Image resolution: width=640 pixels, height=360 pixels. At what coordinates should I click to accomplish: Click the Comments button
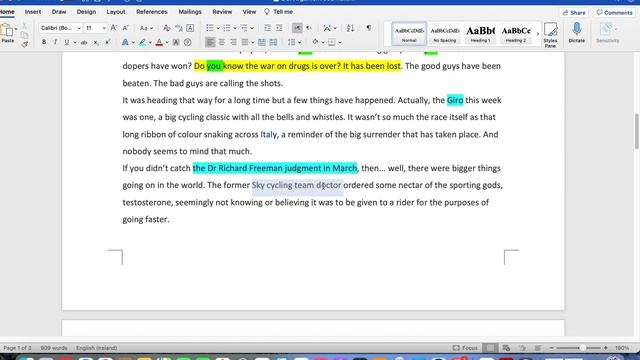tap(614, 13)
